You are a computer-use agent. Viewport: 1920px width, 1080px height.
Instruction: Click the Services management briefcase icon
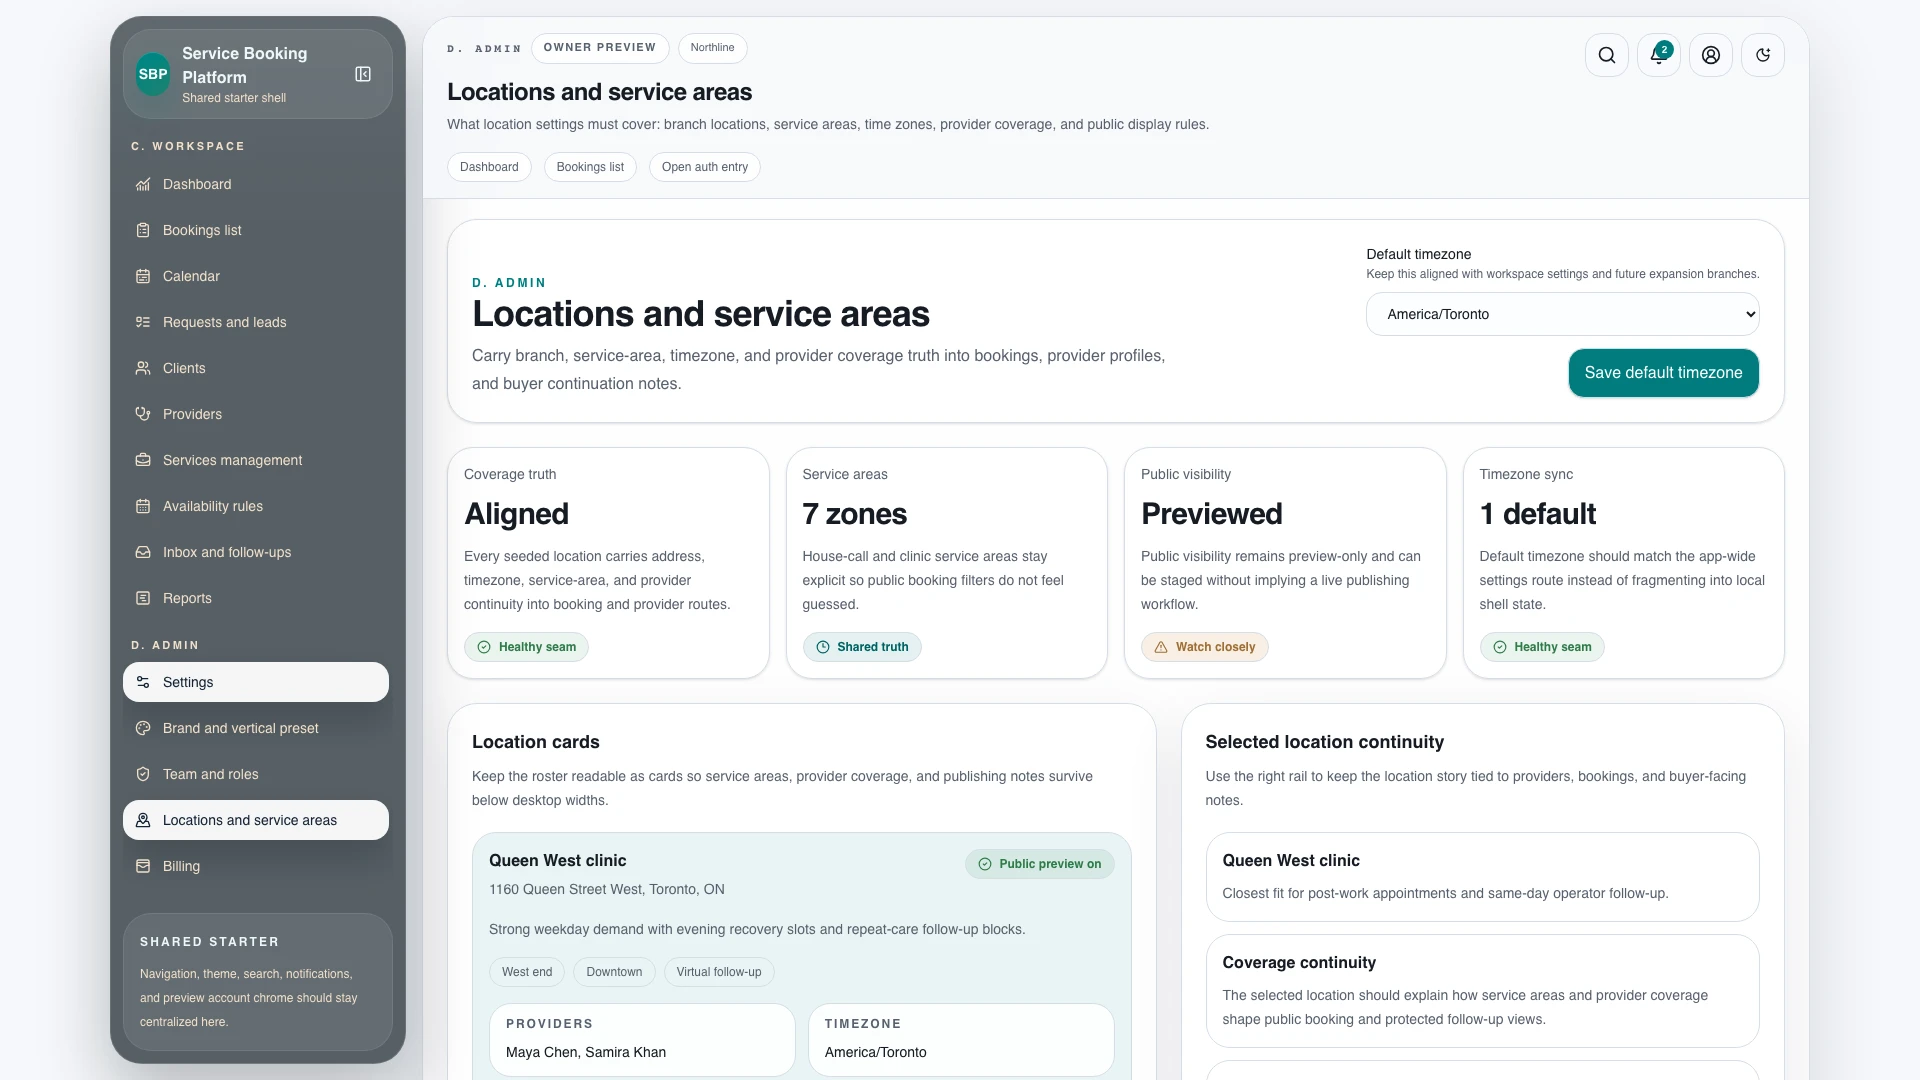(143, 460)
